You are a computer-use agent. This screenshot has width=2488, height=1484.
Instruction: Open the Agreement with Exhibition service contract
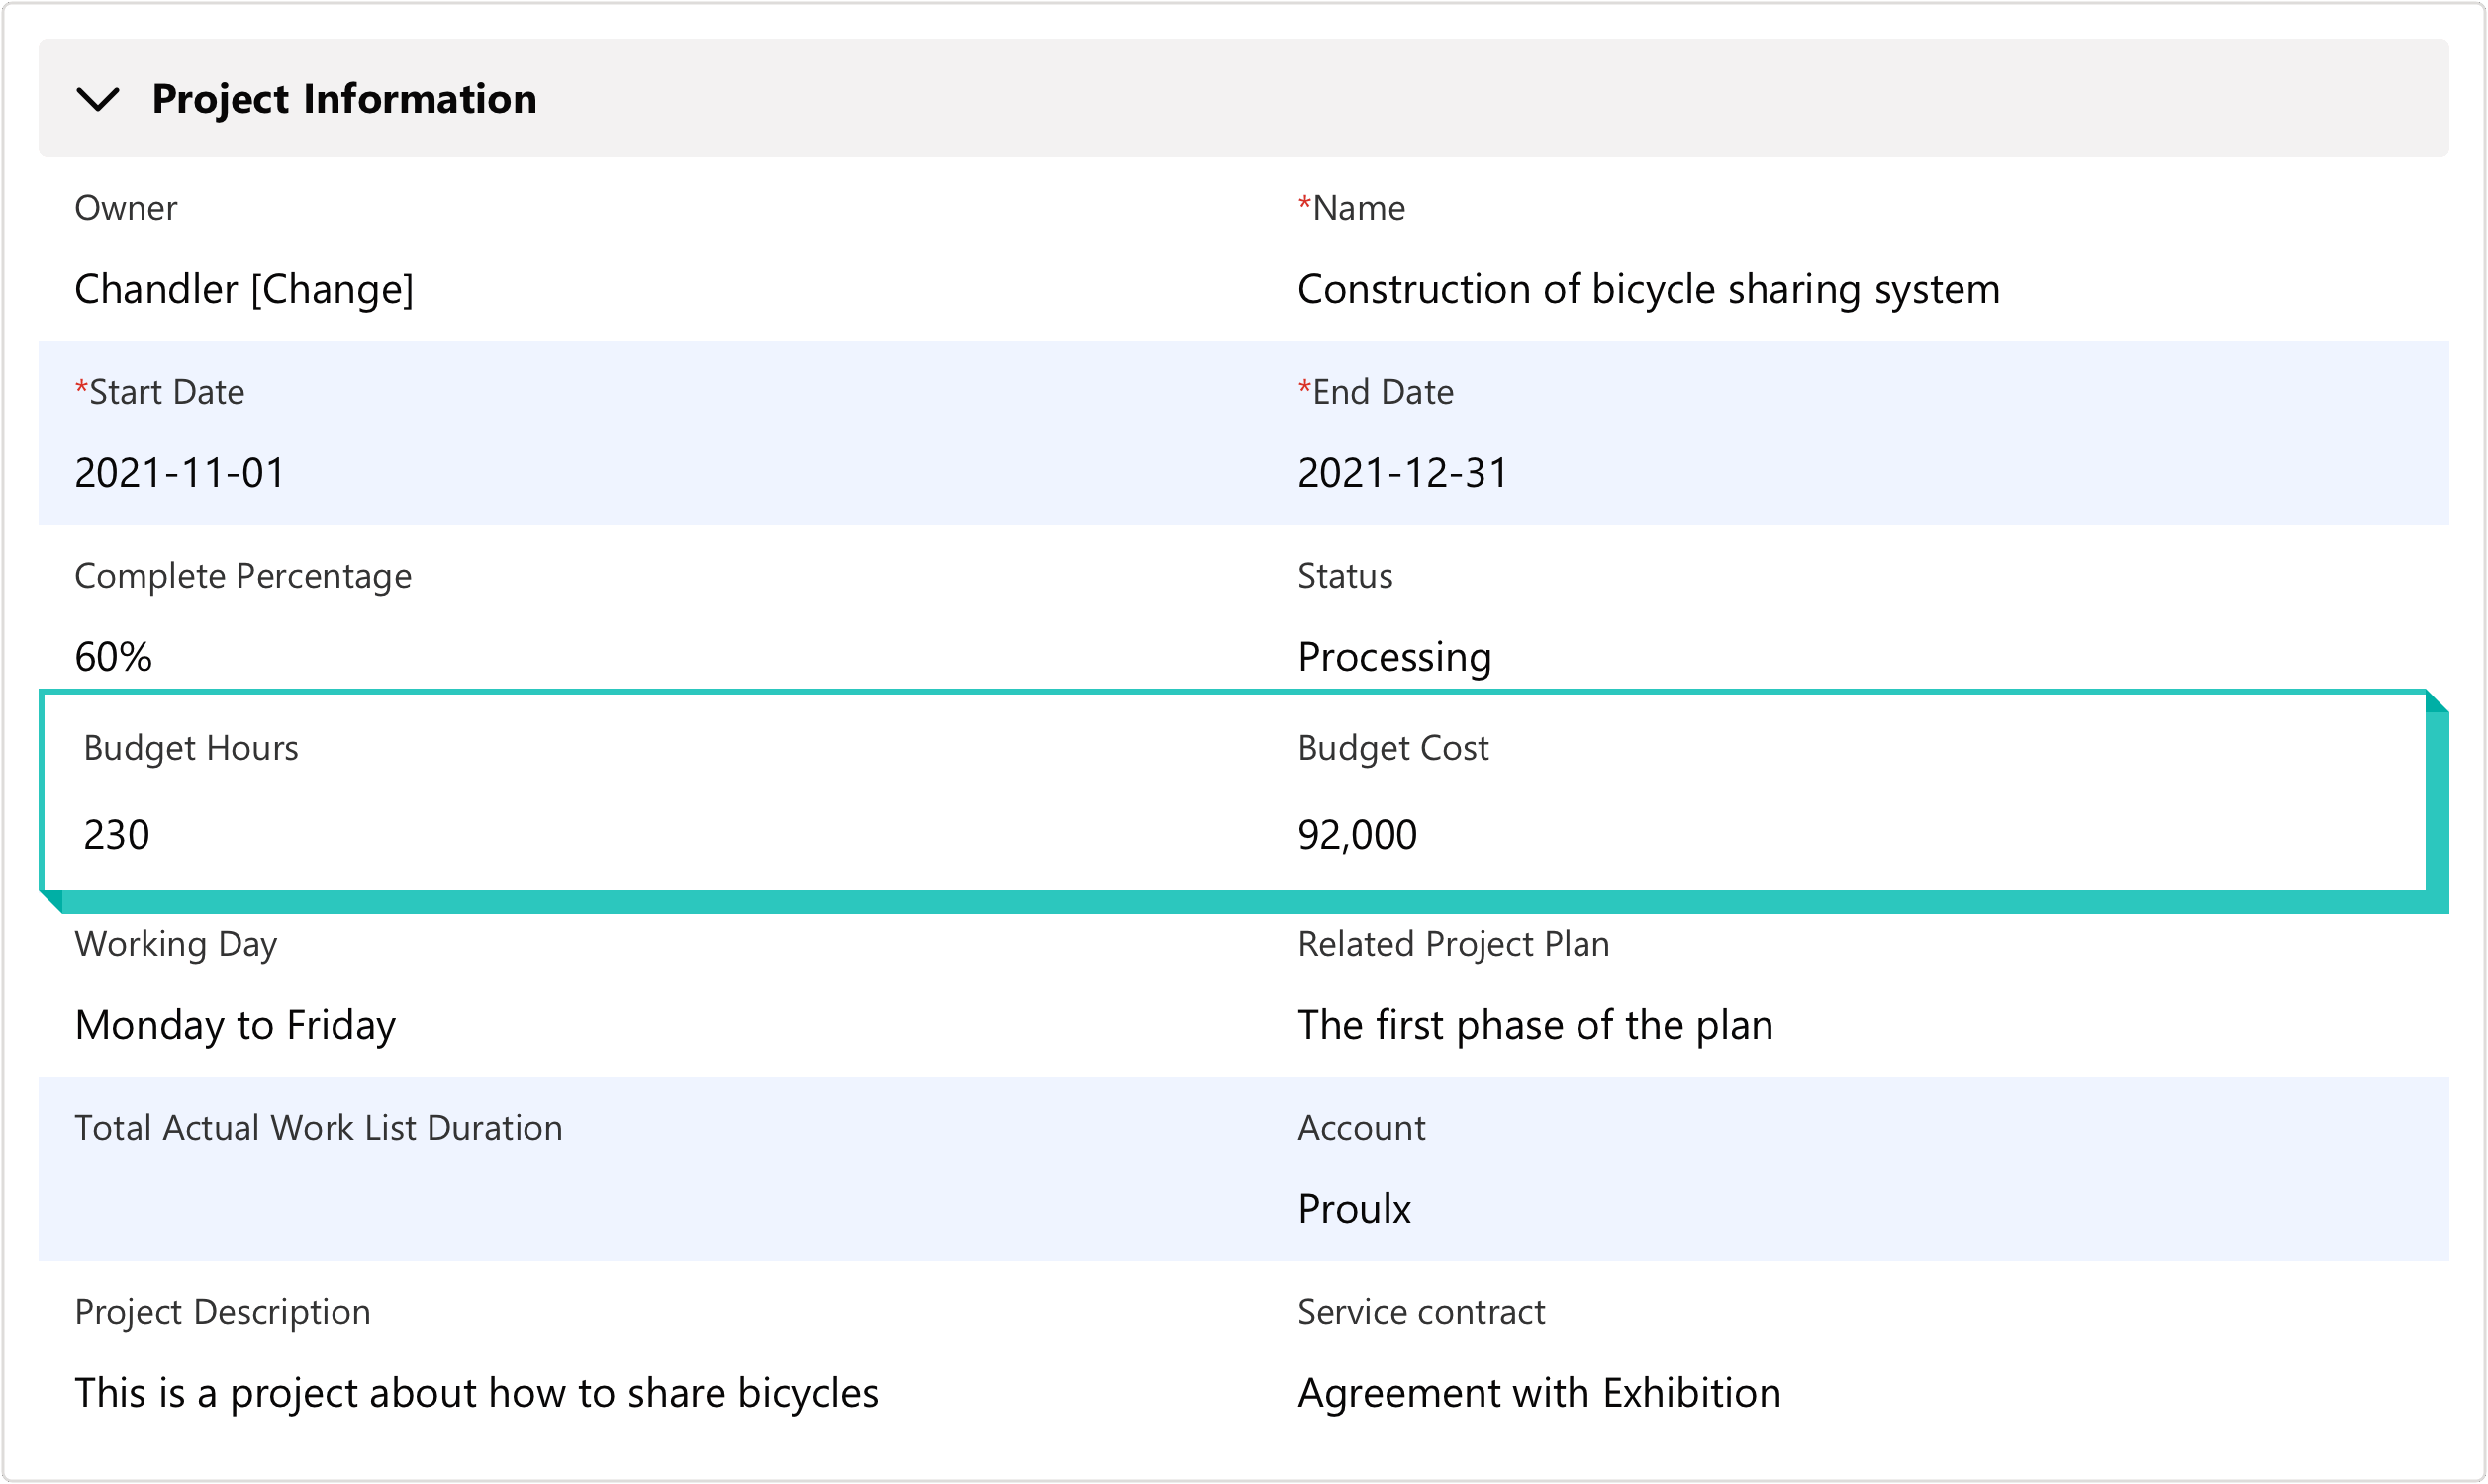click(1539, 1393)
